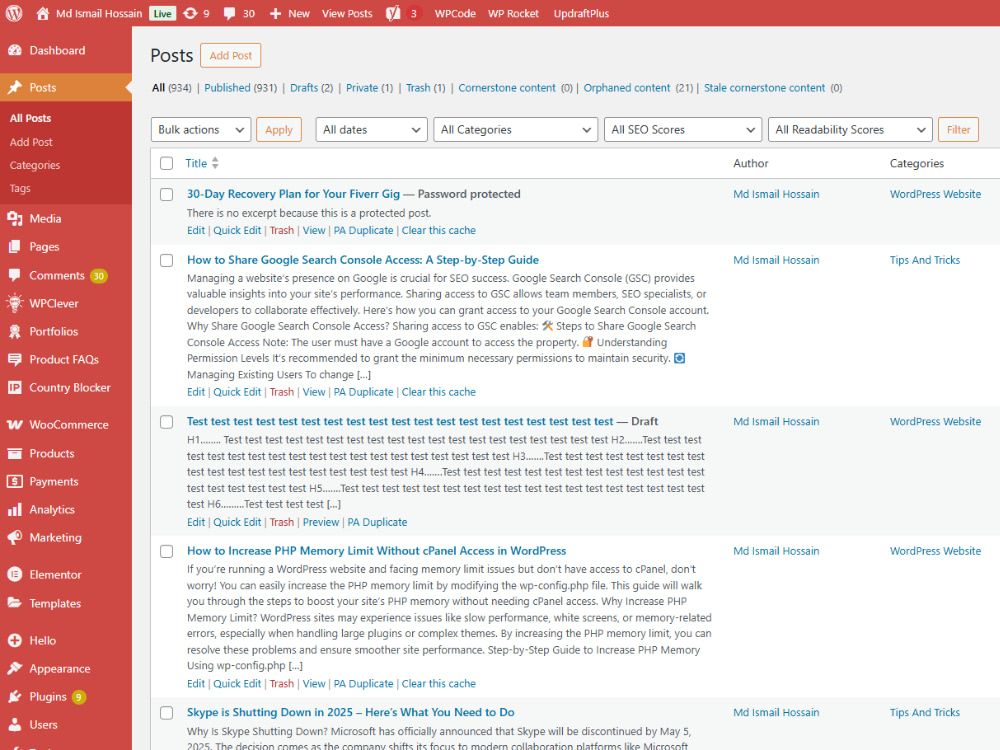
Task: Tick the select-all checkbox in the header
Action: coord(166,163)
